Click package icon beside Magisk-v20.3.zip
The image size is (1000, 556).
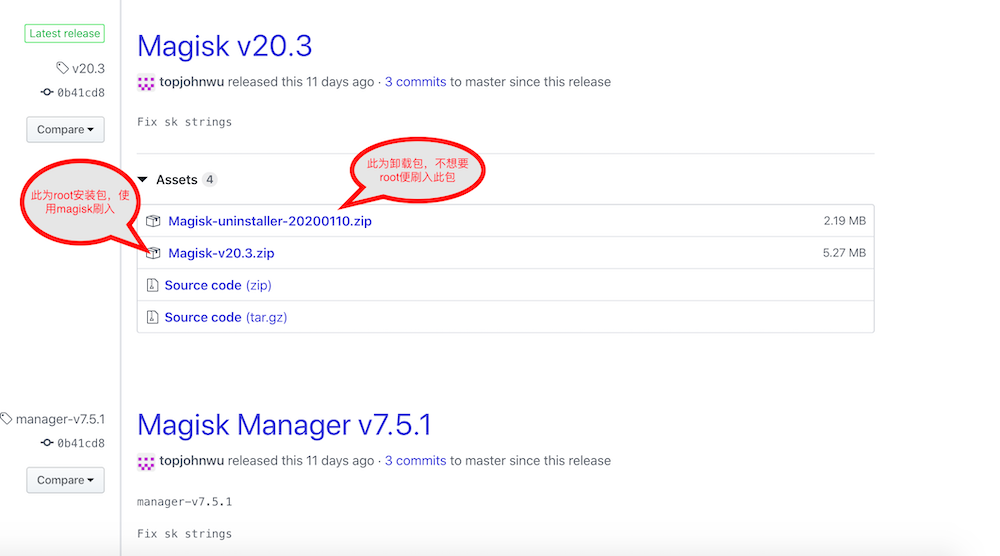[x=153, y=253]
